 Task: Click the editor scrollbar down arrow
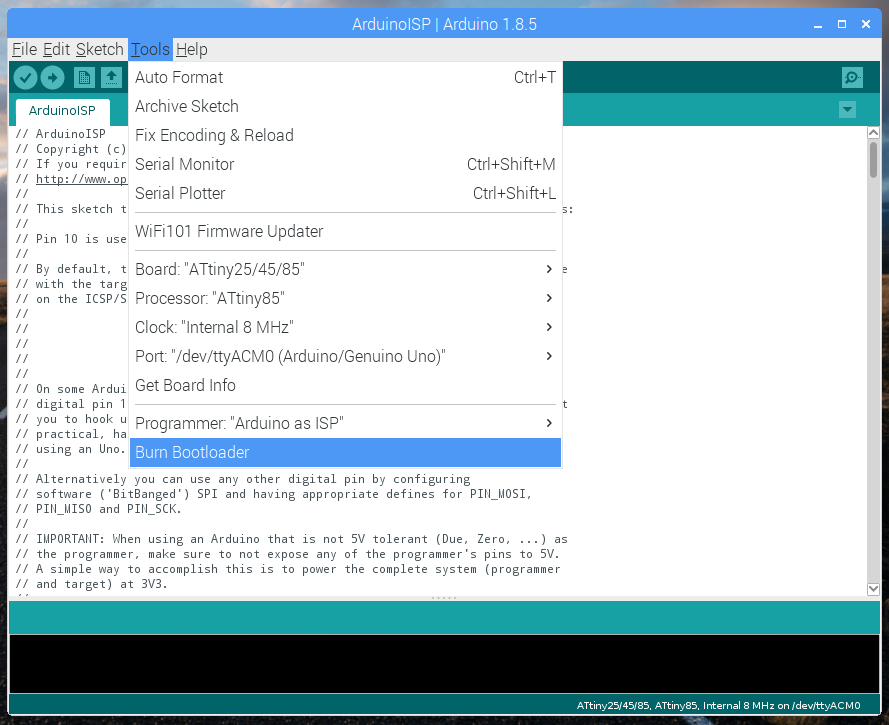click(873, 589)
